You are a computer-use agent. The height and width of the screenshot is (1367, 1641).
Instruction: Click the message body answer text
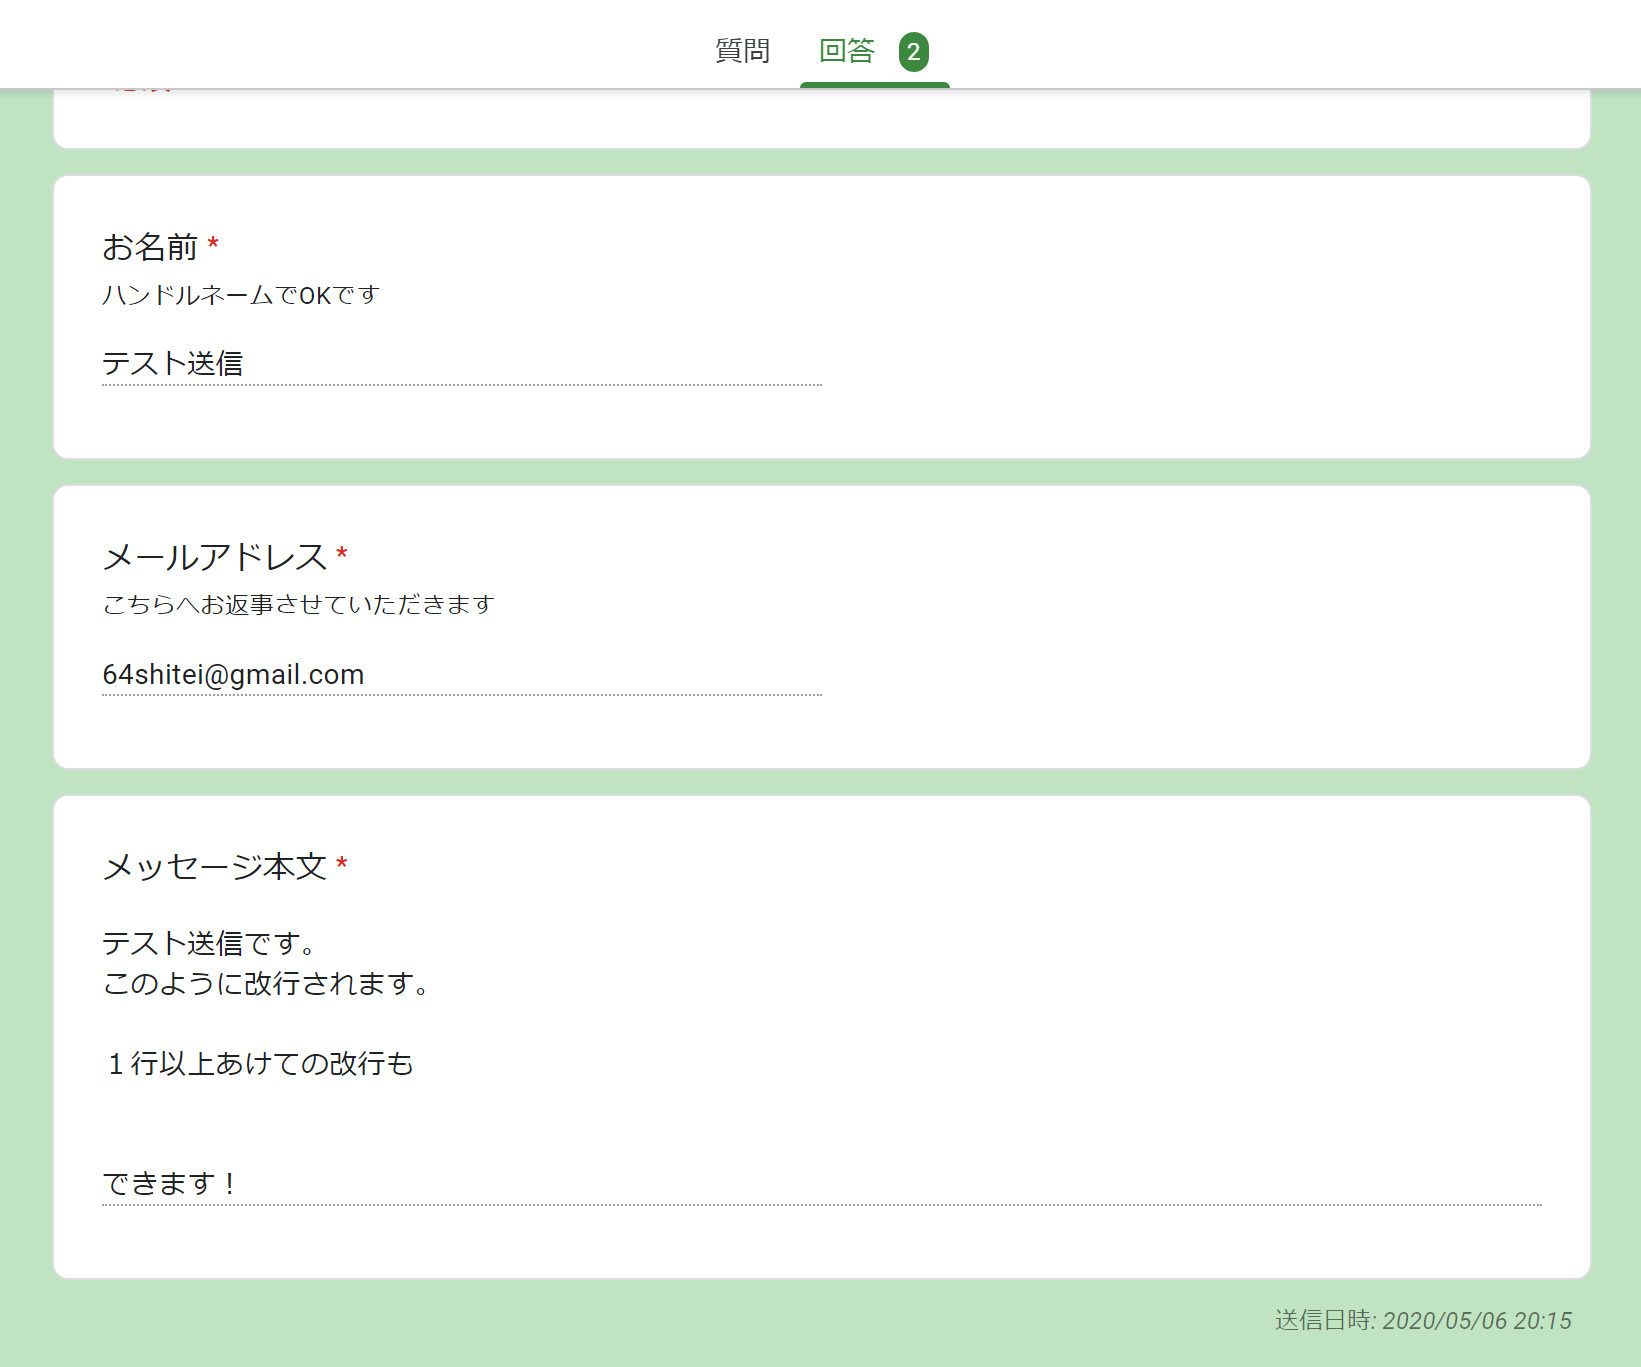click(821, 1064)
